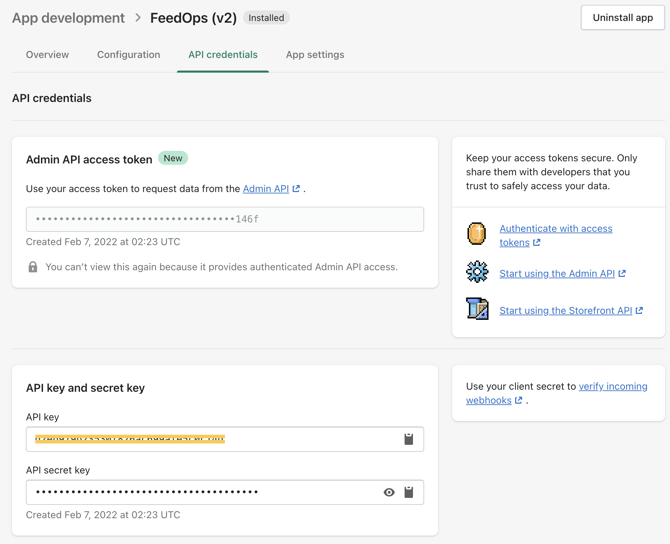The height and width of the screenshot is (544, 670).
Task: Click the Admin API access token heading
Action: tap(89, 159)
